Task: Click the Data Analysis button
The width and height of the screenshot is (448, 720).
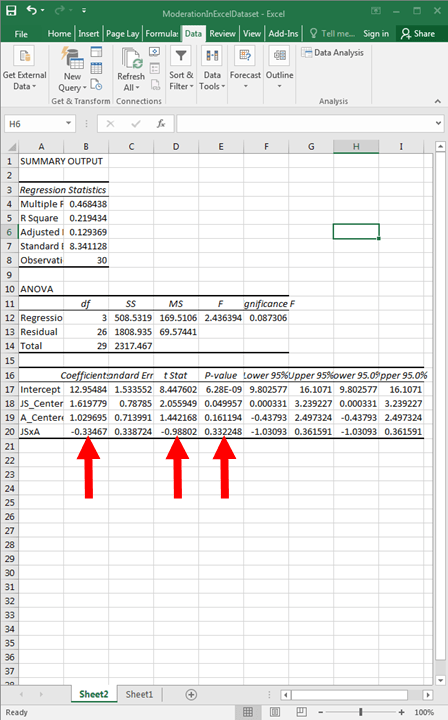Action: [x=333, y=53]
